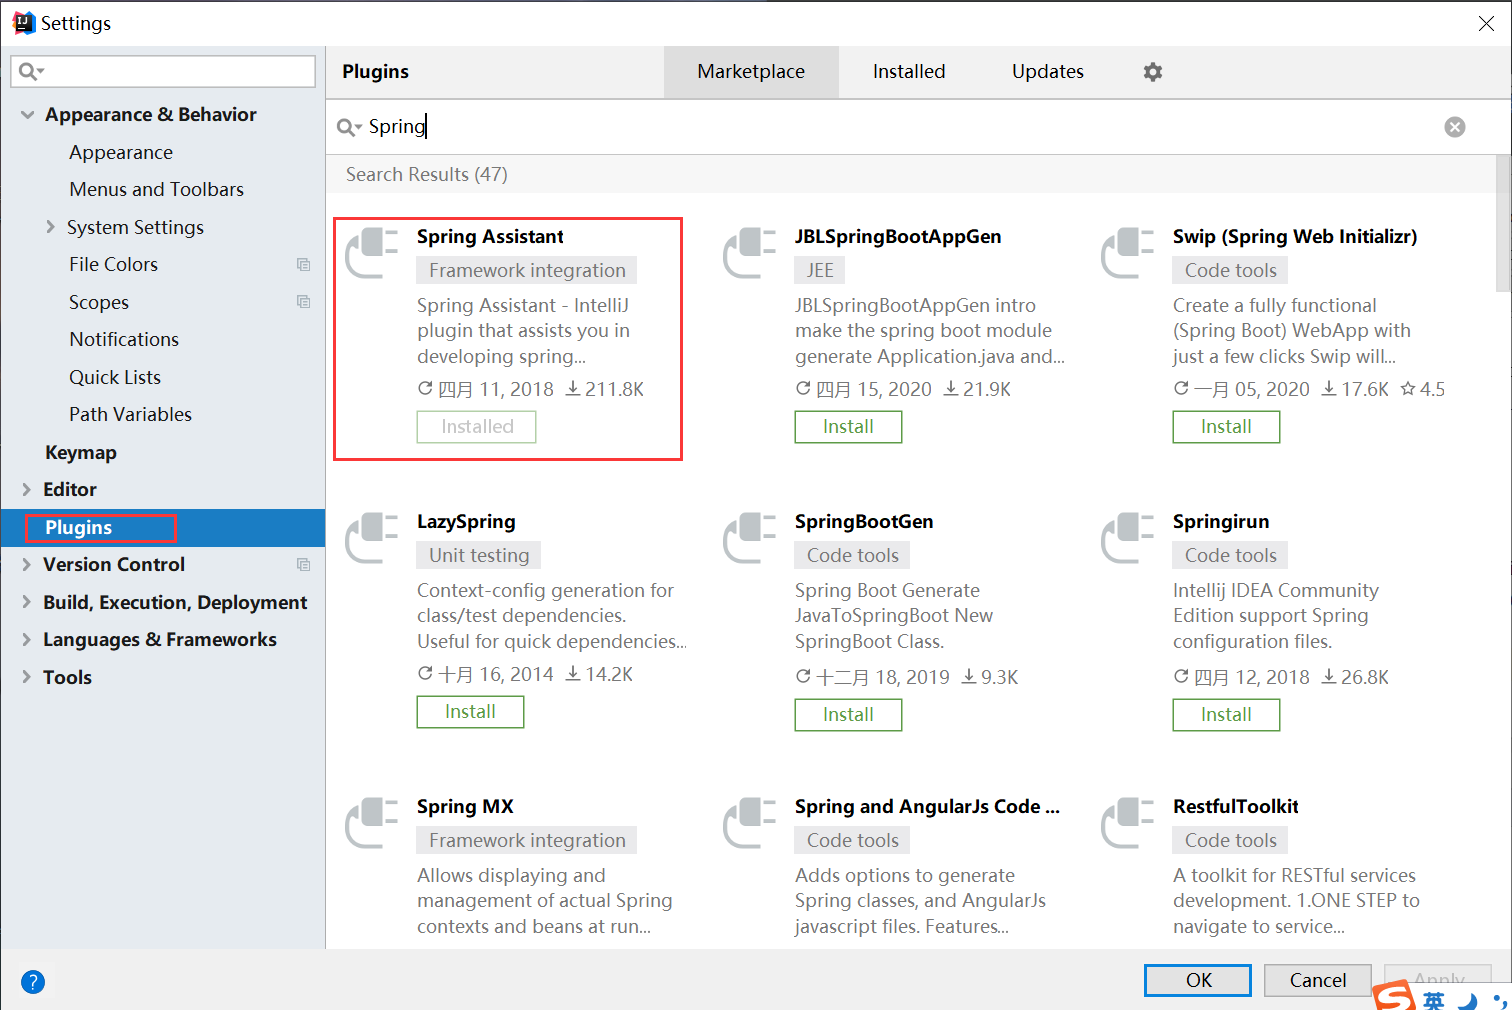
Task: Click the Scopes project-level icon
Action: (304, 302)
